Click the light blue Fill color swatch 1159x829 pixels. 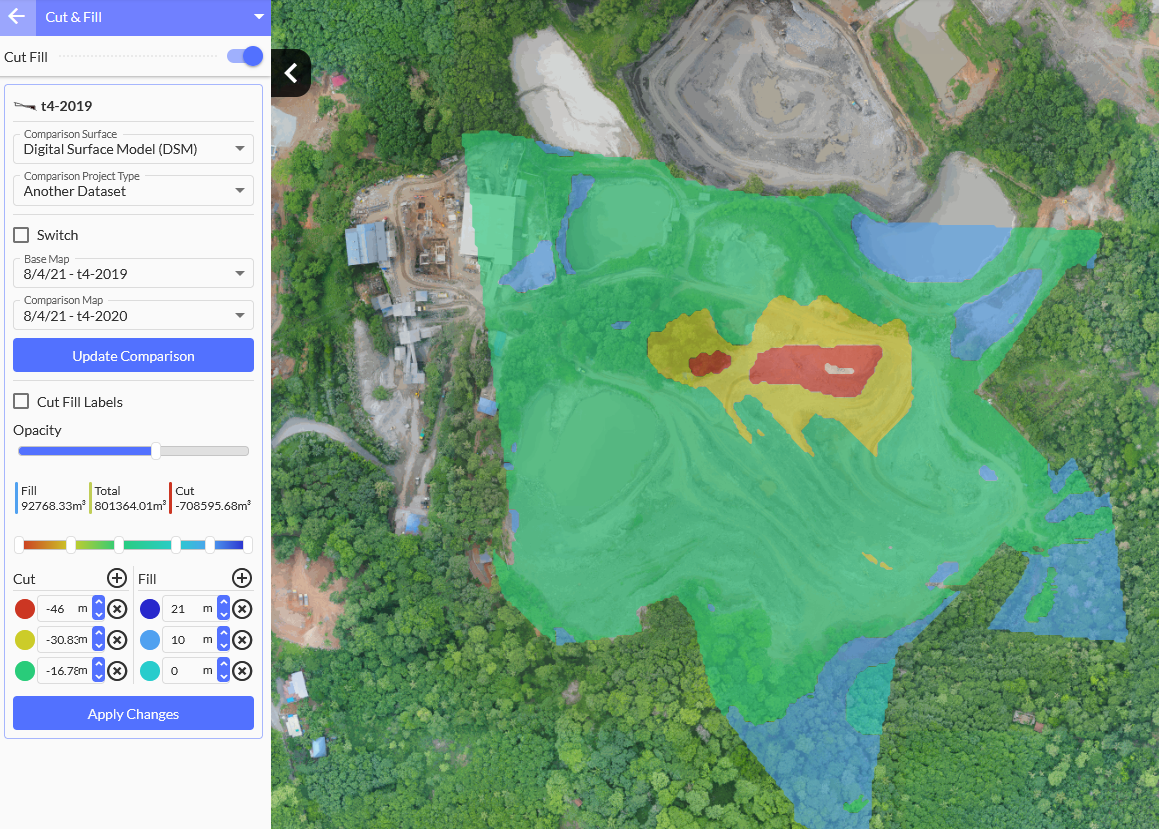(150, 640)
